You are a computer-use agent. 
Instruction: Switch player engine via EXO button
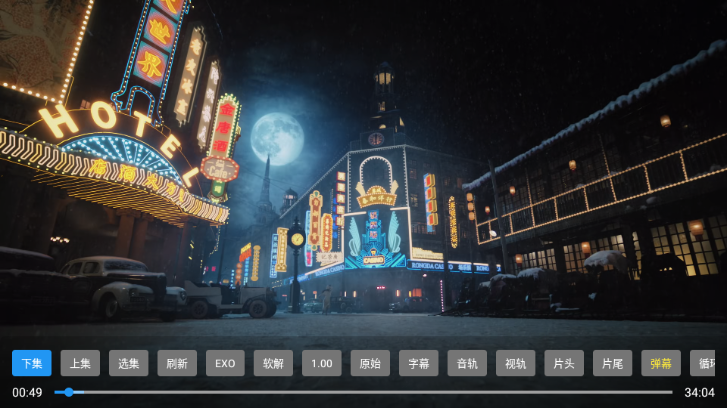pos(225,363)
